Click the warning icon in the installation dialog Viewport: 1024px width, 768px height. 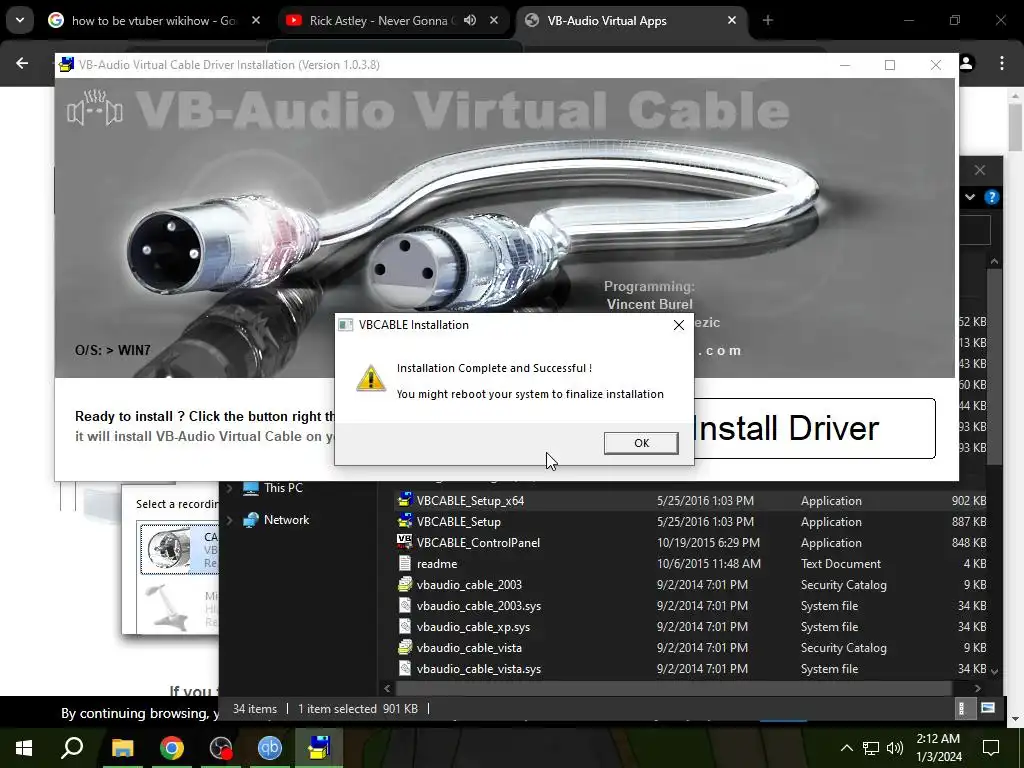(x=370, y=378)
